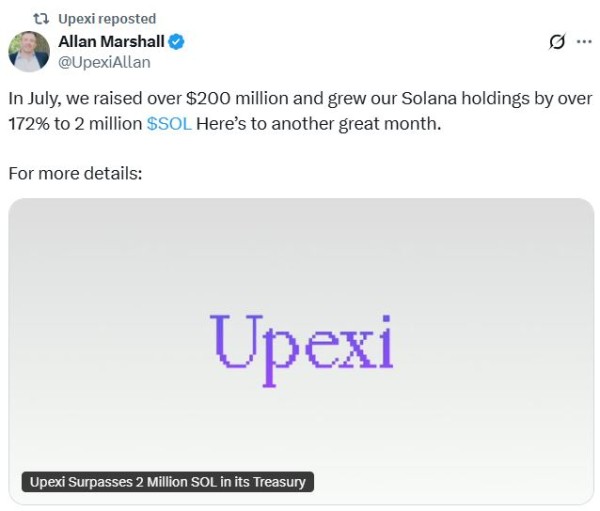Click the repost arrows icon above the tweet
Image resolution: width=600 pixels, height=511 pixels.
42,18
